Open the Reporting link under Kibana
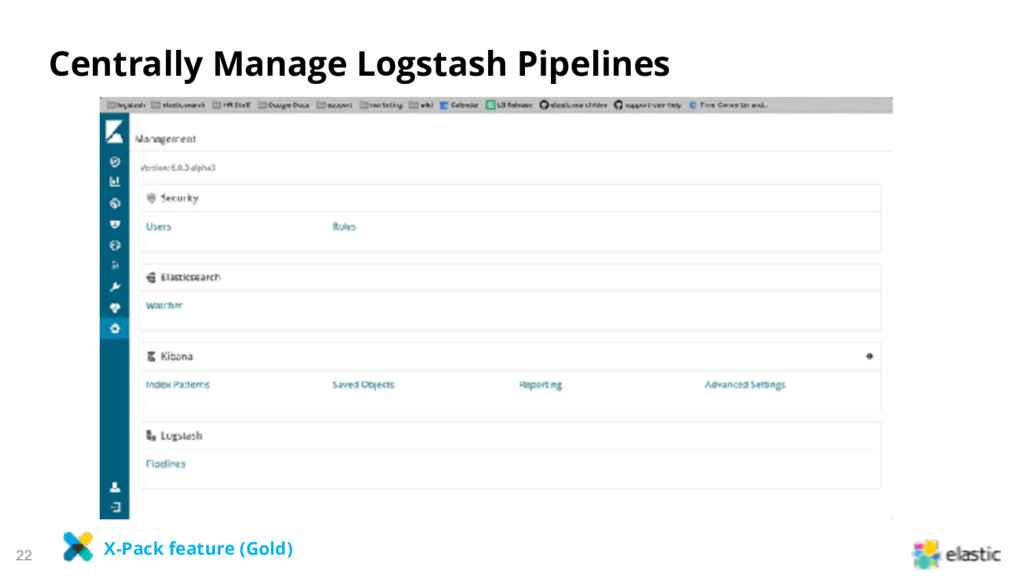Screen dimensions: 1024x576 pyautogui.click(x=540, y=385)
